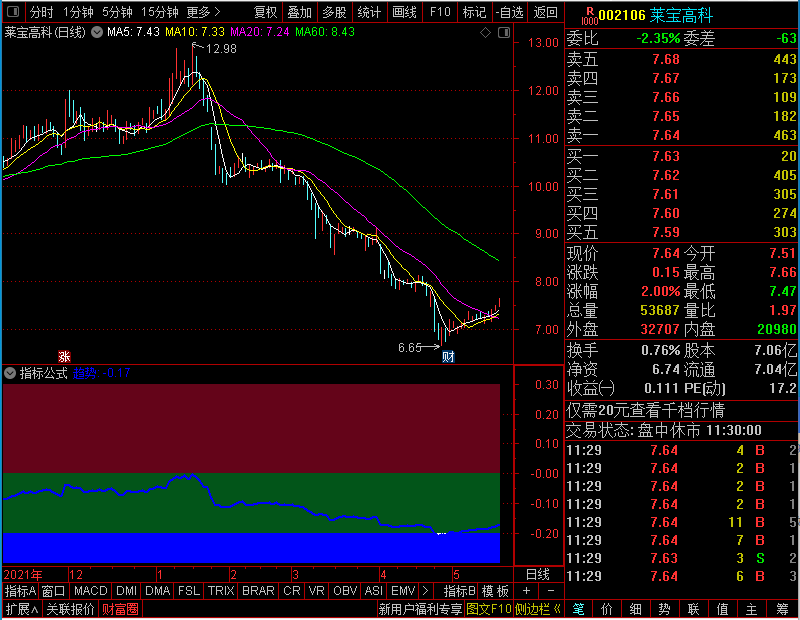Select the 值 value tab

click(722, 609)
